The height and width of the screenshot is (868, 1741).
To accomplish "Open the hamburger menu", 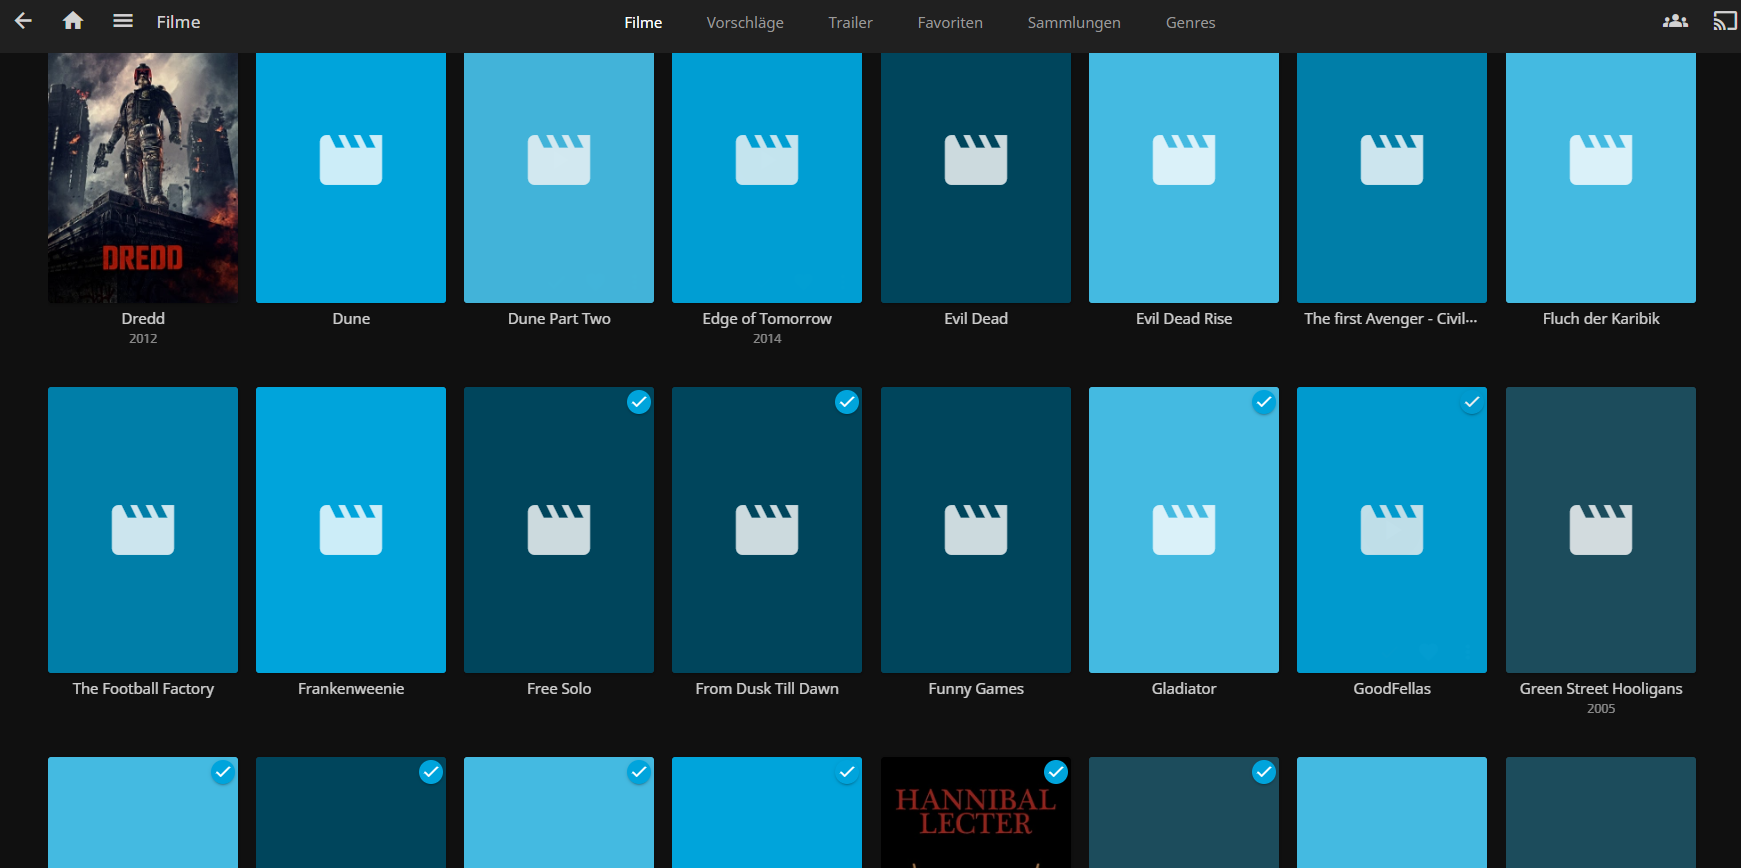I will click(123, 21).
